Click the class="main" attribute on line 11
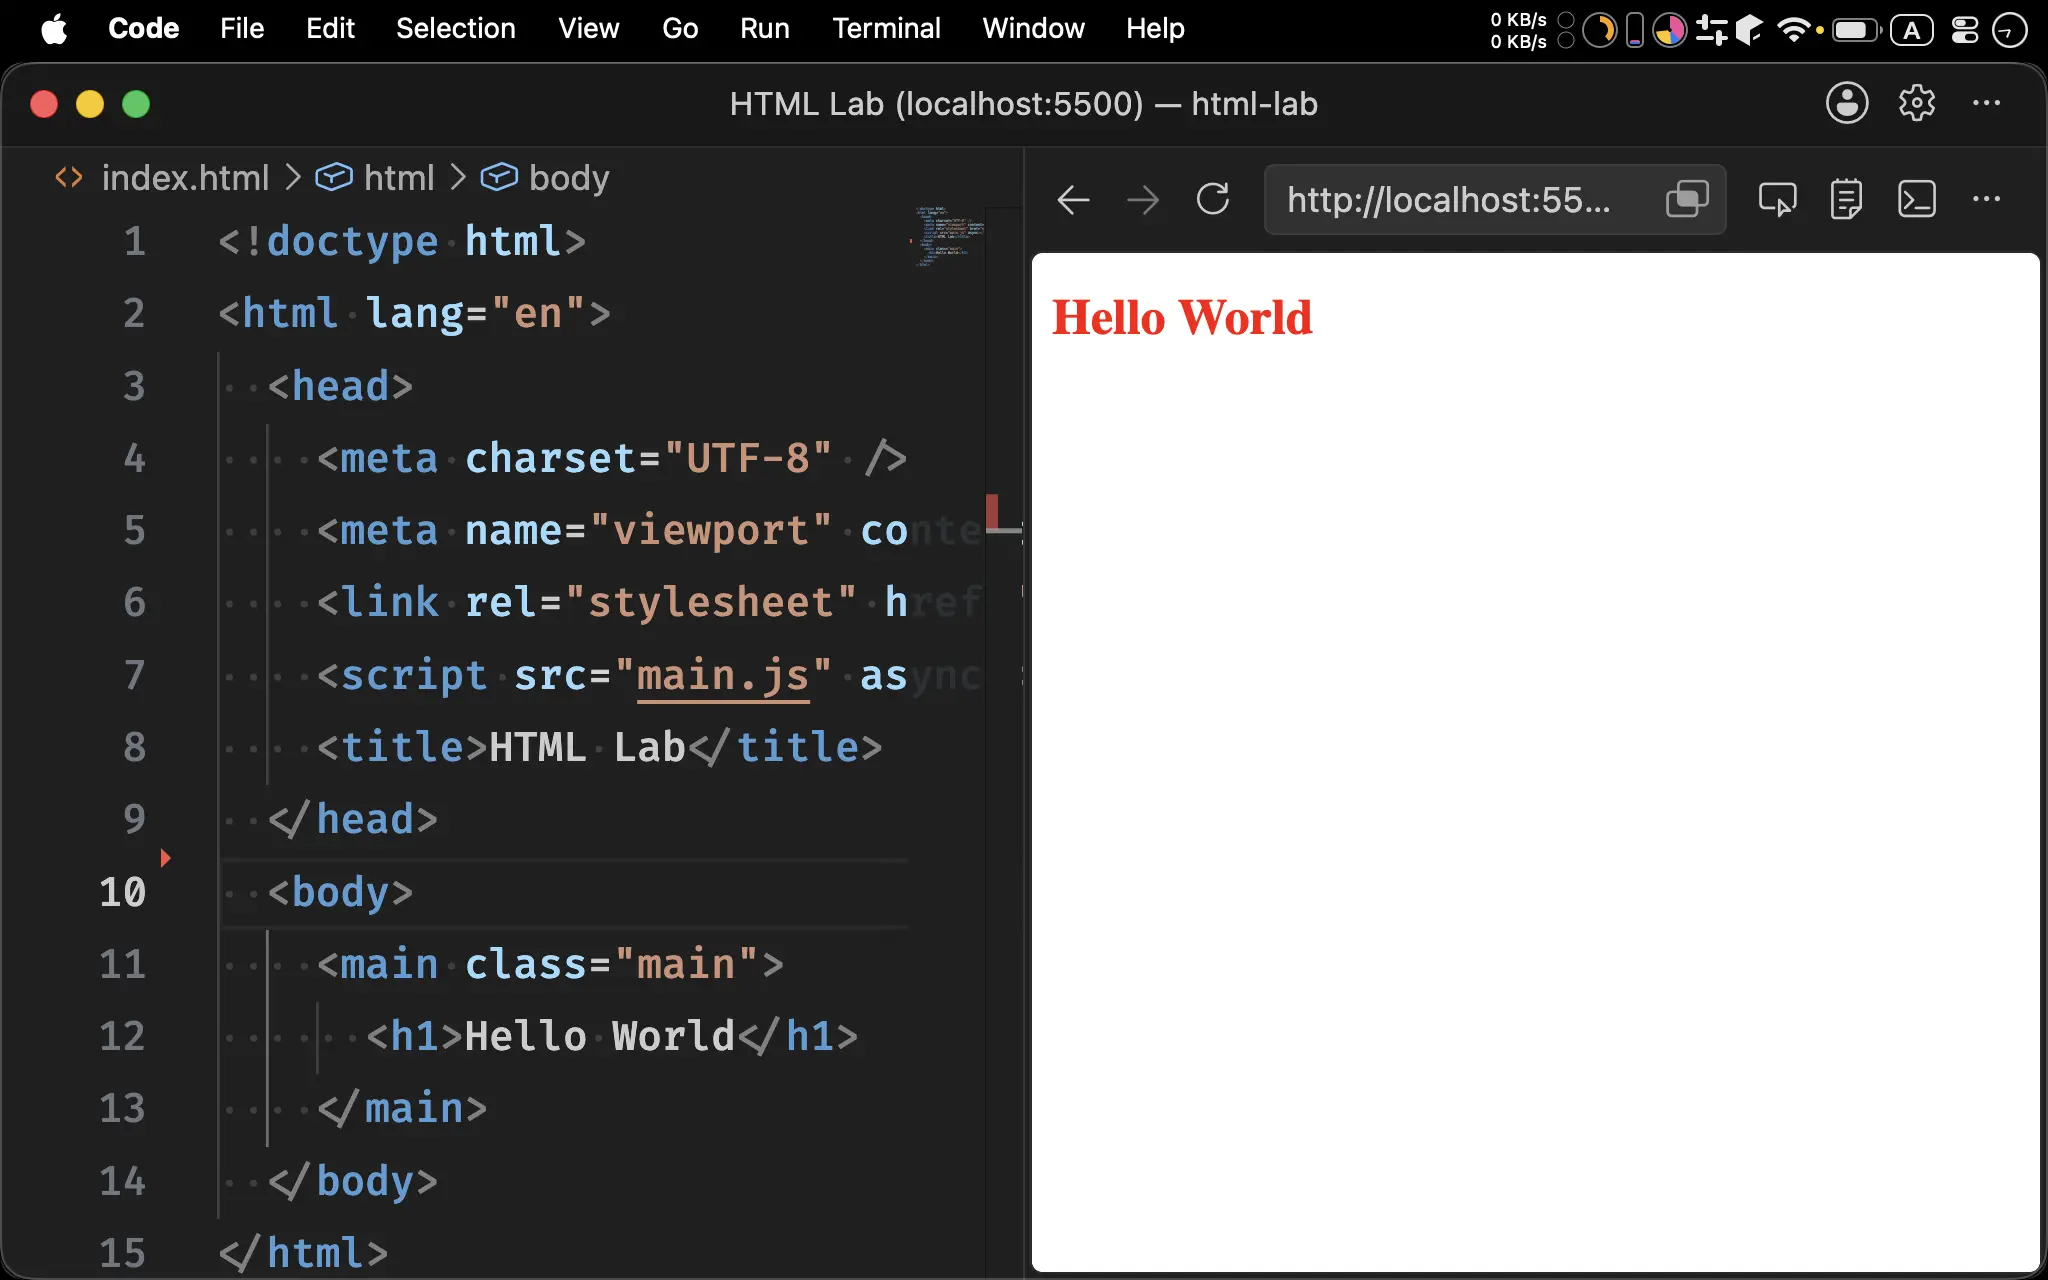2048x1280 pixels. [x=612, y=965]
